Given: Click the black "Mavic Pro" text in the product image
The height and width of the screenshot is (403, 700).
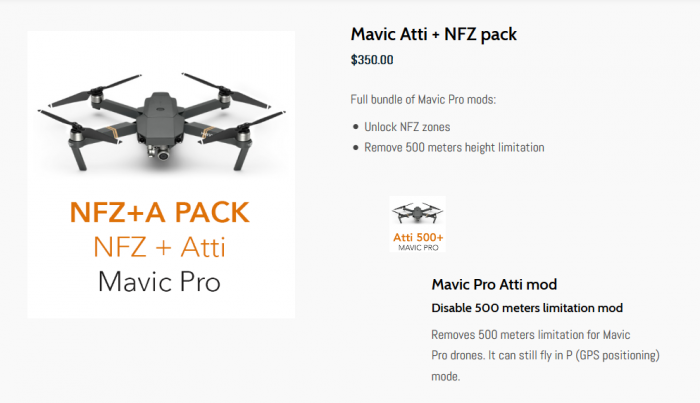Looking at the screenshot, I should pos(160,281).
